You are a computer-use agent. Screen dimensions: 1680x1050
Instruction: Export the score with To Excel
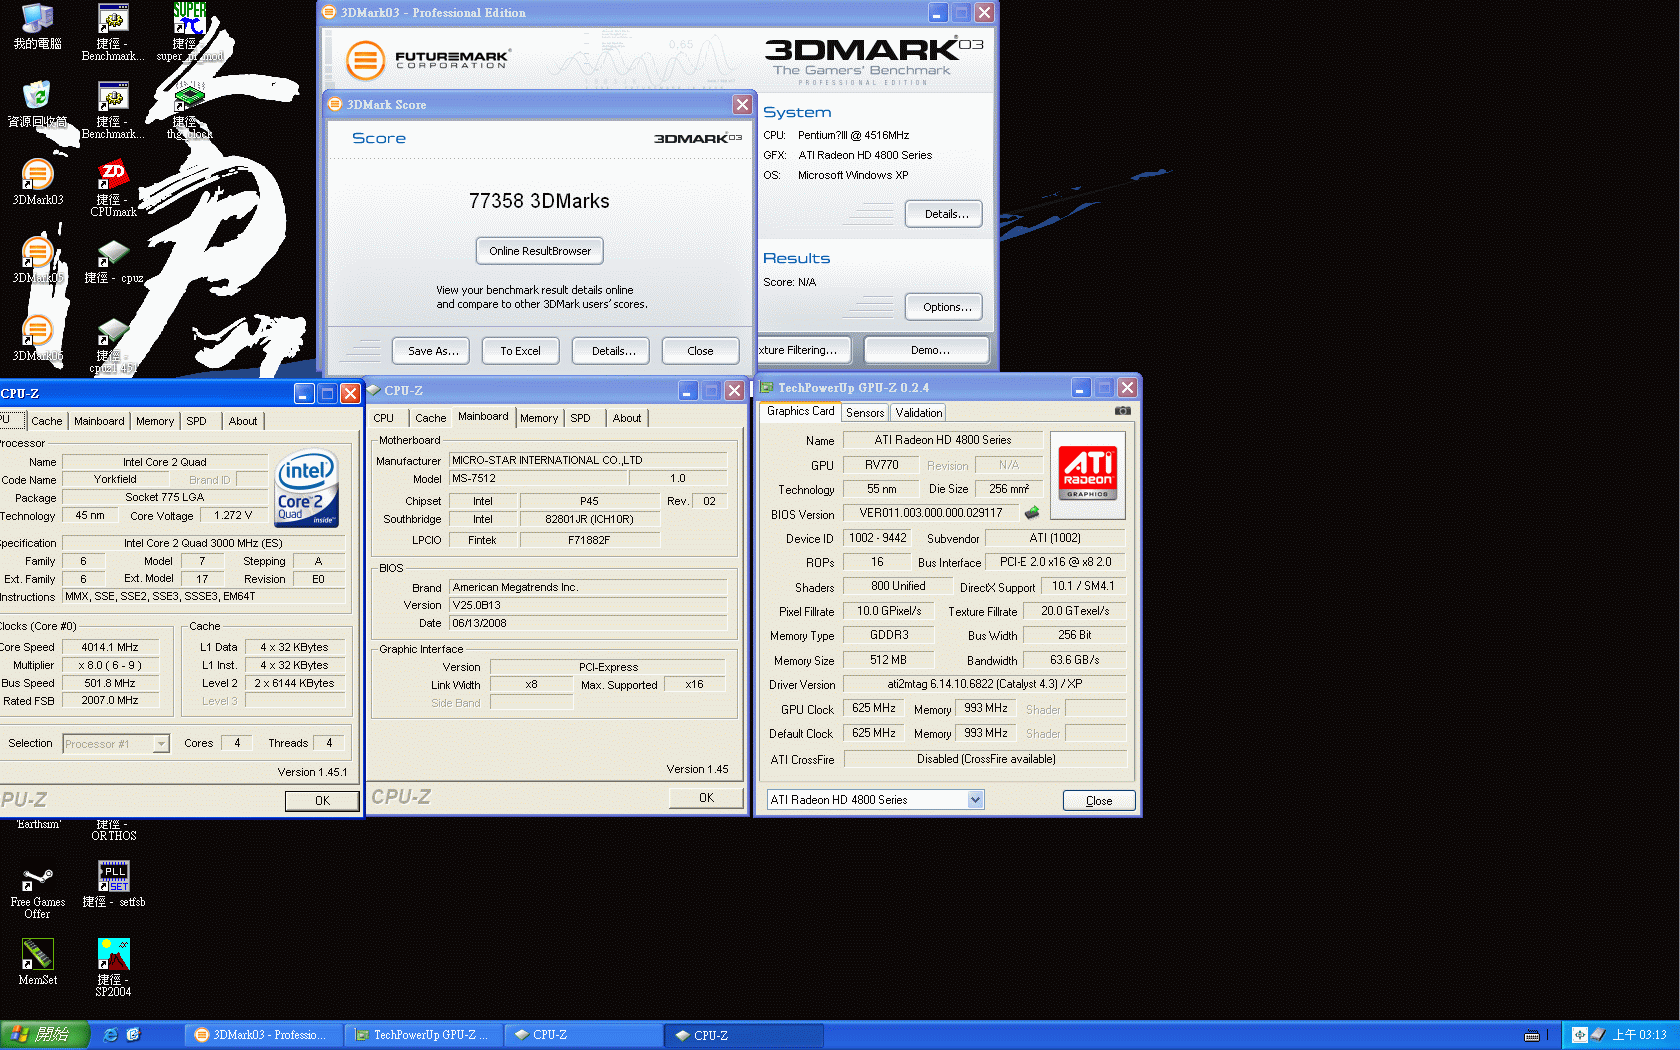(x=520, y=351)
